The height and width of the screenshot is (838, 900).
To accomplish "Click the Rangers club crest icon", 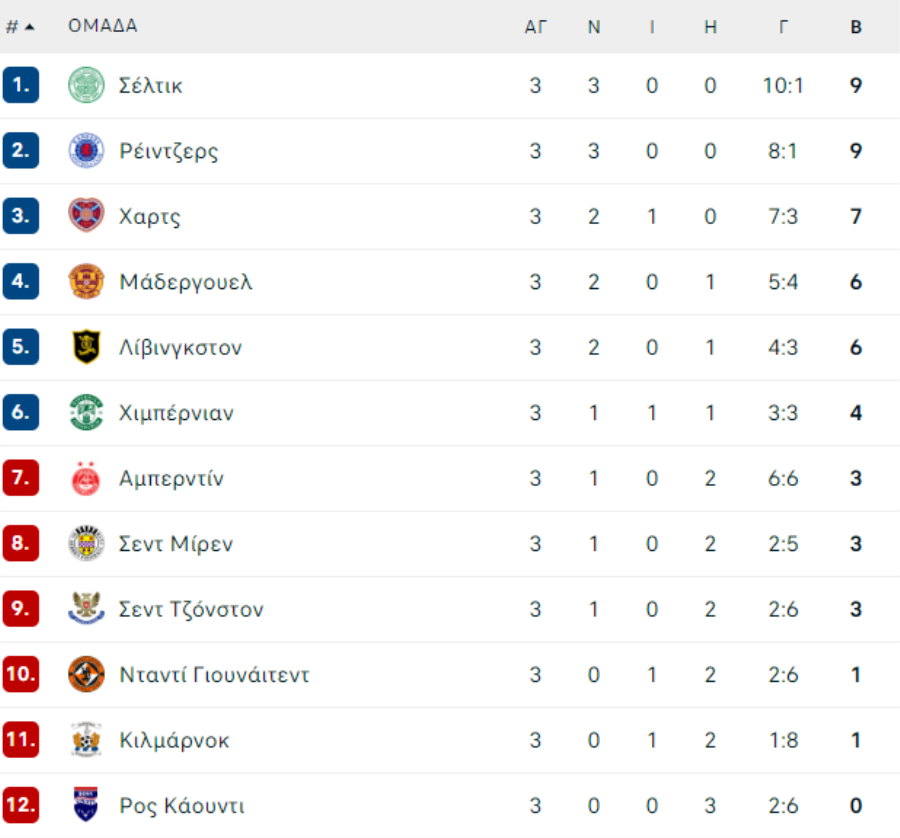I will click(86, 150).
